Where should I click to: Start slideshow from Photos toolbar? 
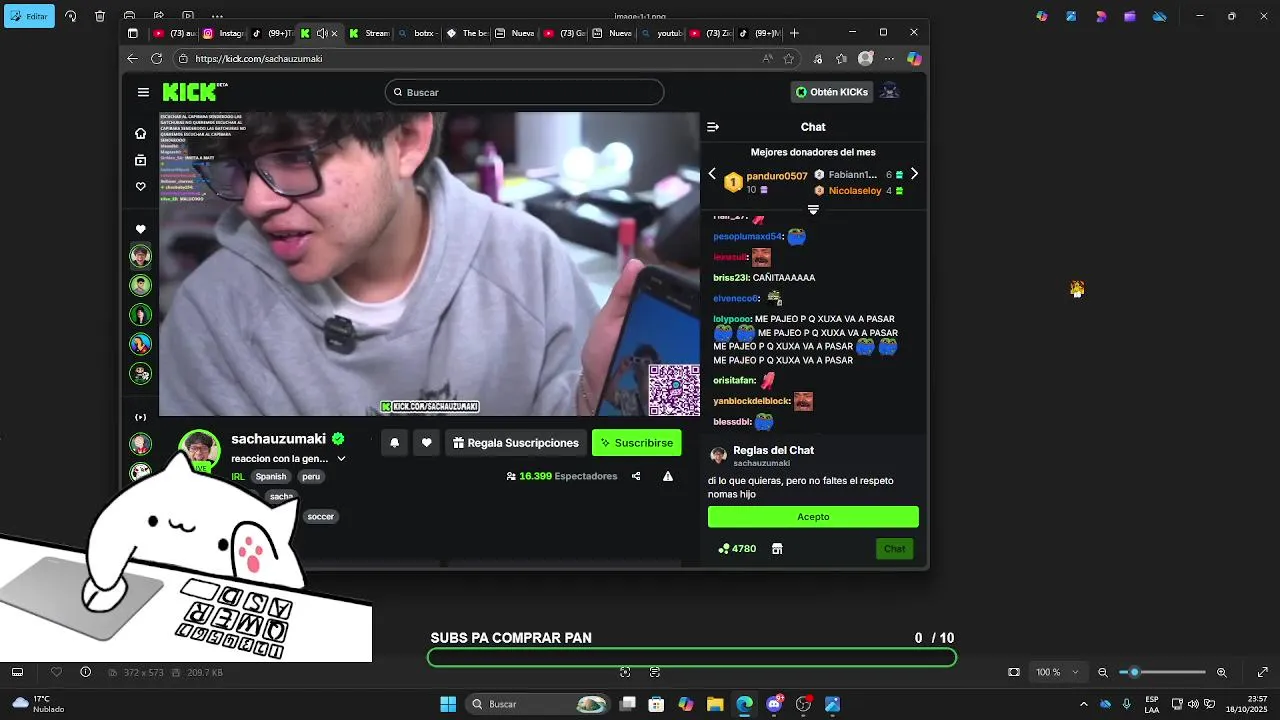pos(189,16)
